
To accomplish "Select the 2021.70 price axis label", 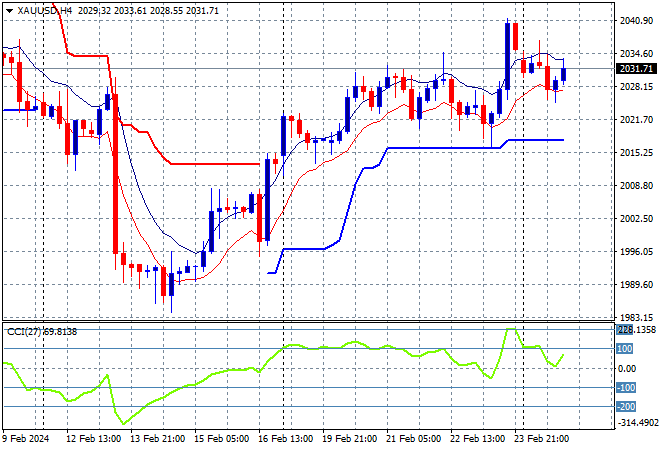I will pos(636,120).
